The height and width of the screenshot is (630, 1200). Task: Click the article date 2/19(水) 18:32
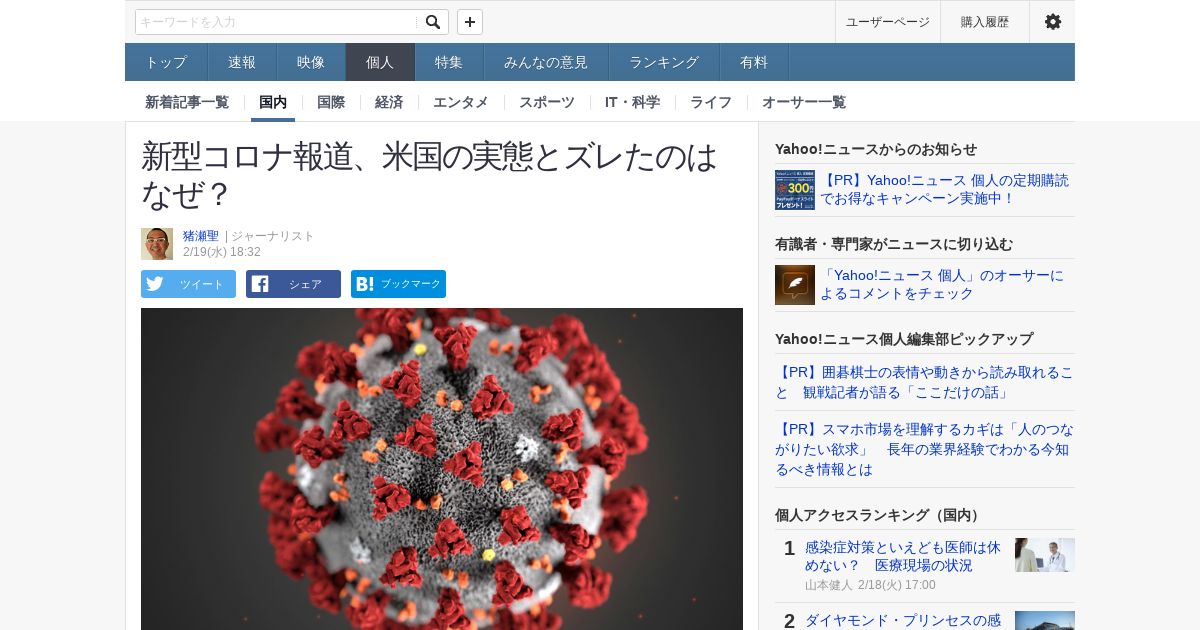pyautogui.click(x=222, y=252)
